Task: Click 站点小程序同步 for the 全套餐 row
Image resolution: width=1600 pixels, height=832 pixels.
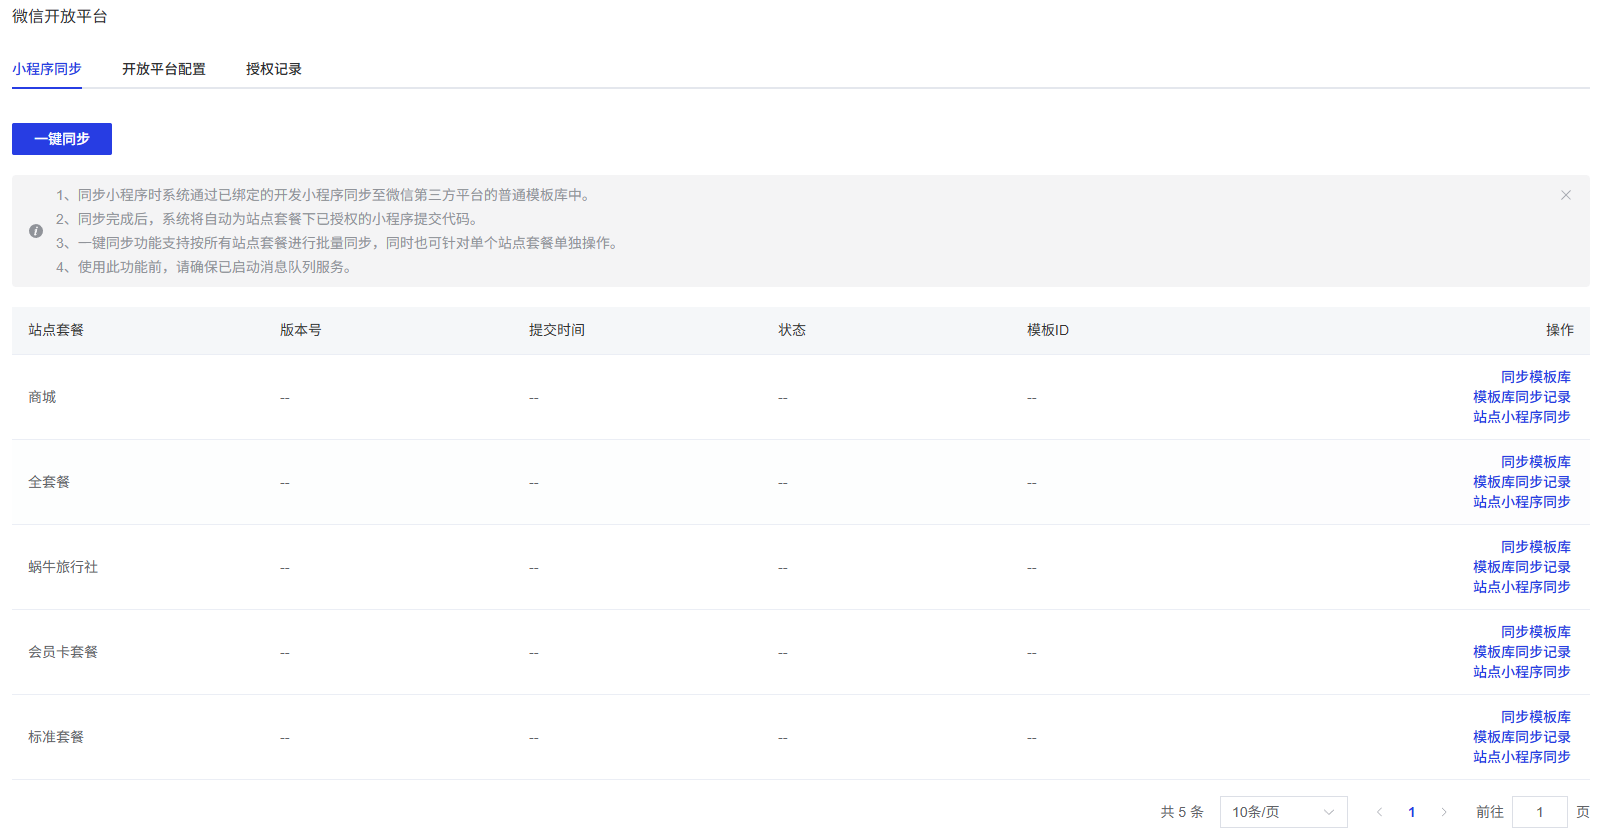Action: coord(1521,502)
